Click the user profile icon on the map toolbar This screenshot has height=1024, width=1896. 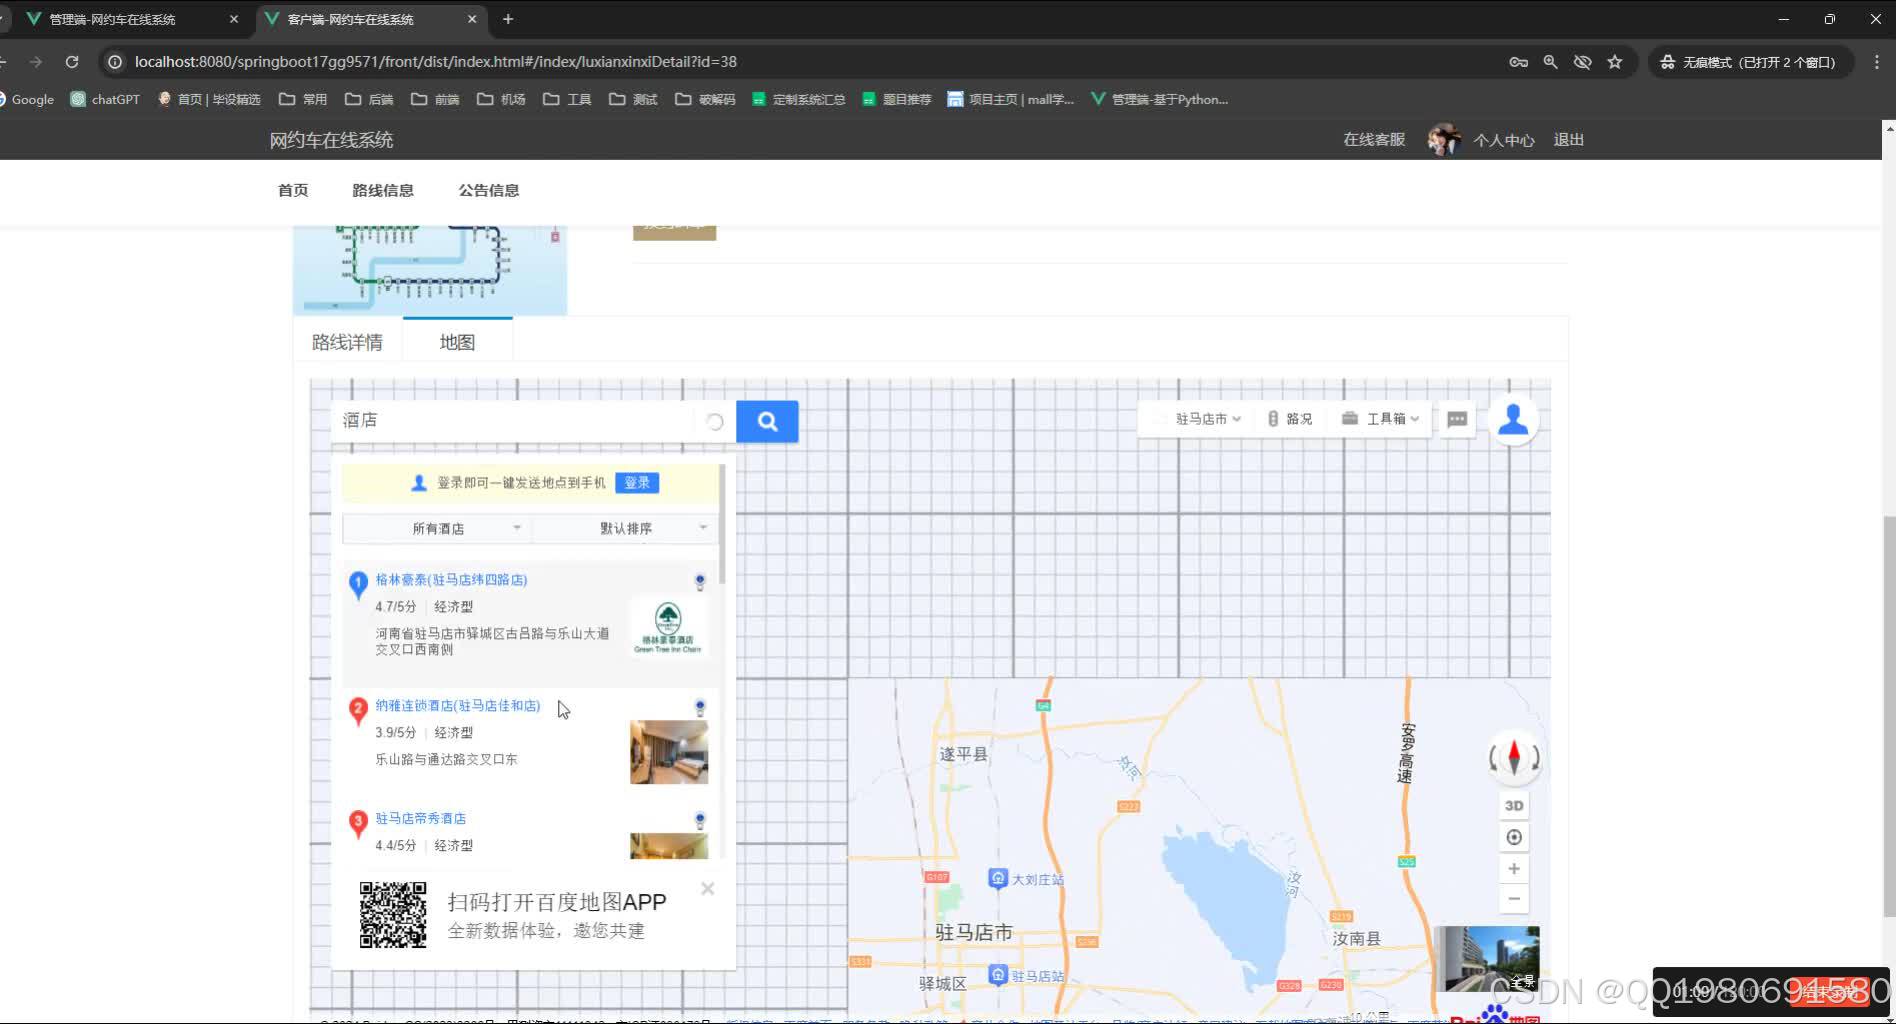(1513, 420)
